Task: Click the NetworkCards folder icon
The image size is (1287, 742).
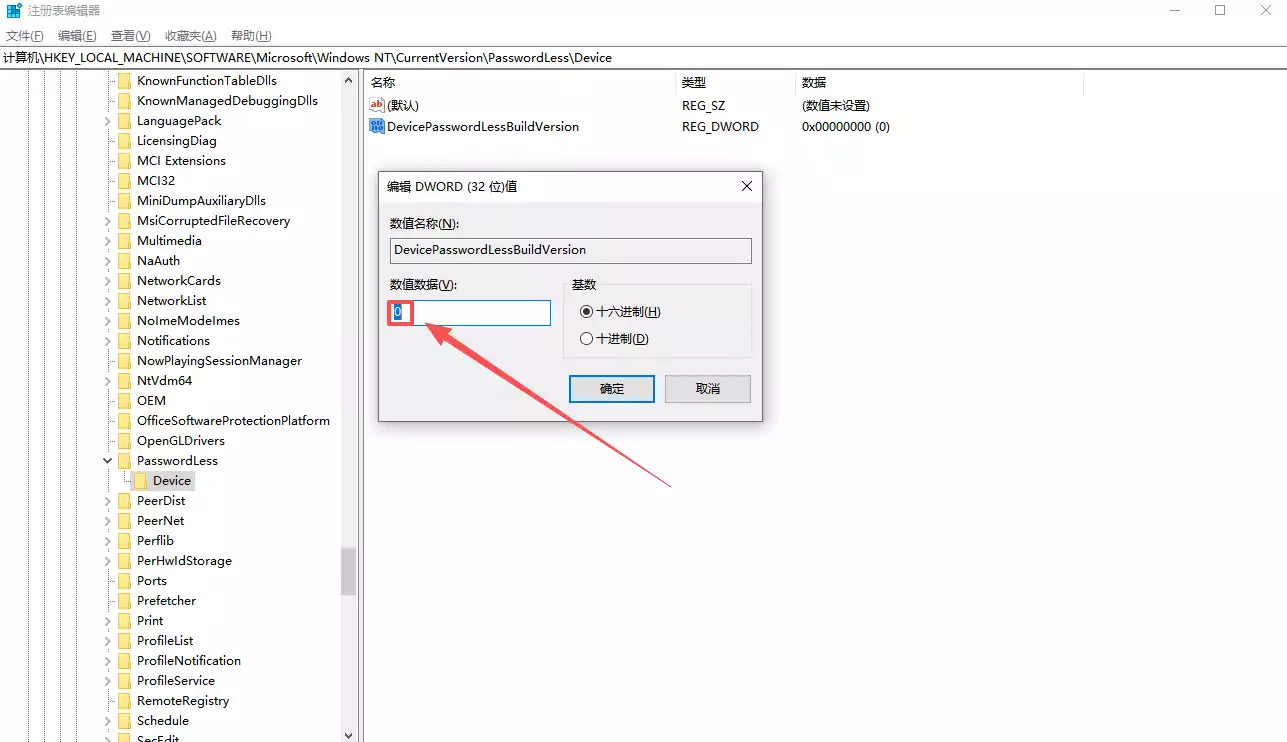Action: 124,281
